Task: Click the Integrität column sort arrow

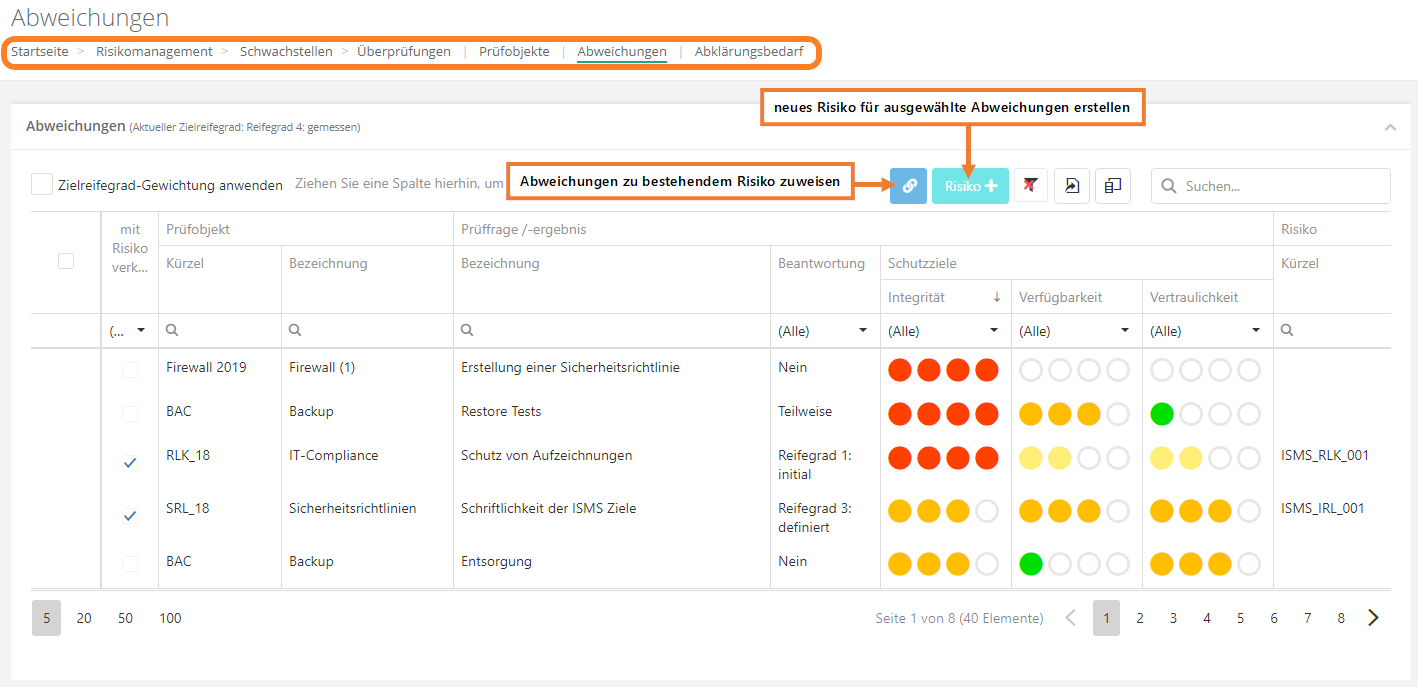Action: (996, 297)
